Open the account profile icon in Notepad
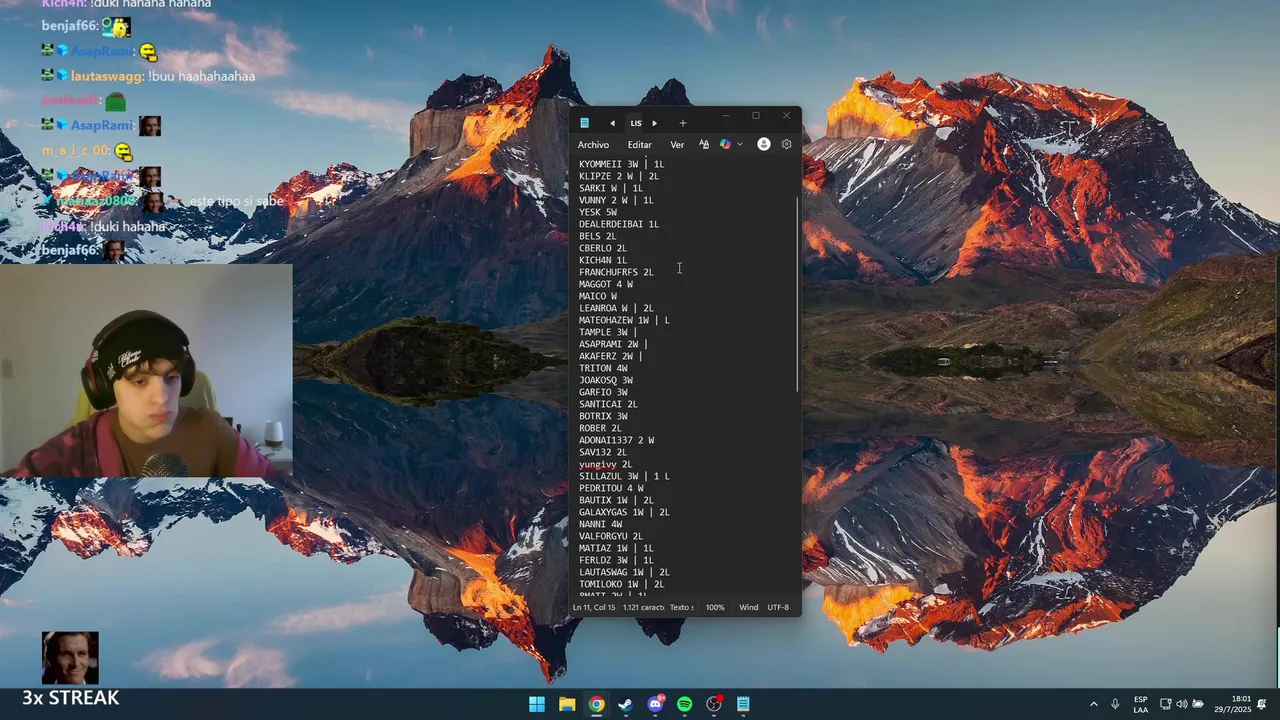Screen dimensions: 1280x720 pyautogui.click(x=764, y=144)
